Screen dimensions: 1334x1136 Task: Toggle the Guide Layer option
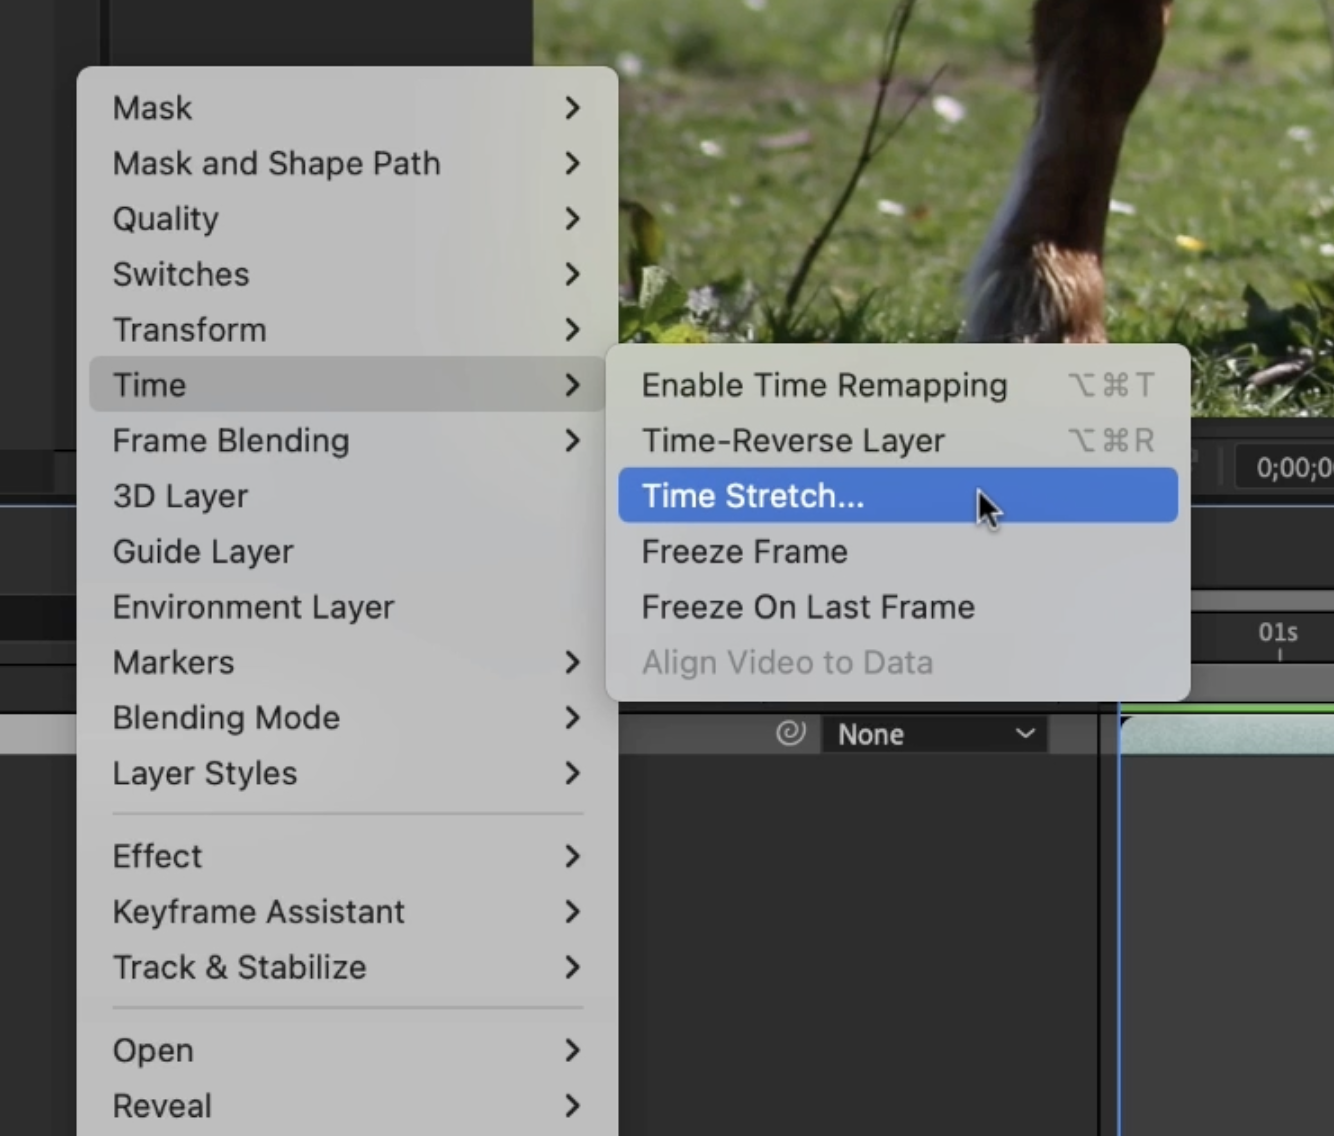[x=347, y=552]
